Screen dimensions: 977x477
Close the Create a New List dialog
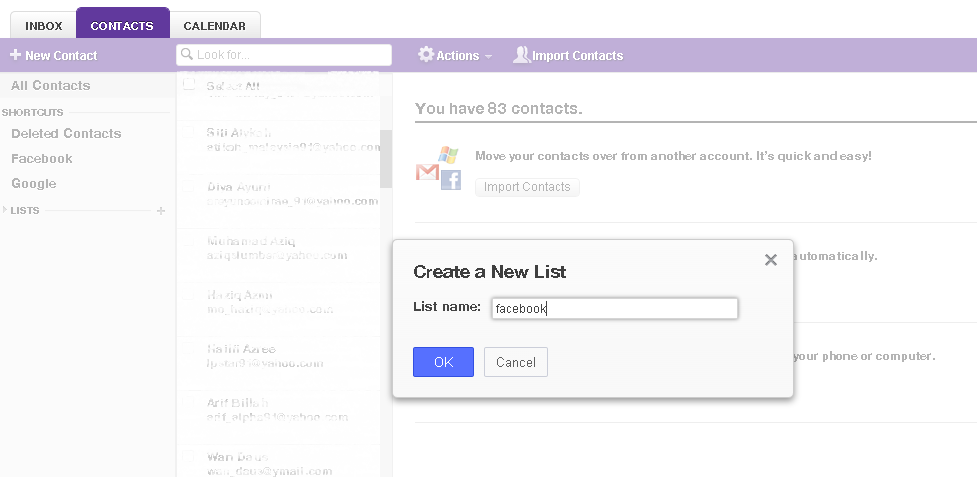click(x=770, y=260)
